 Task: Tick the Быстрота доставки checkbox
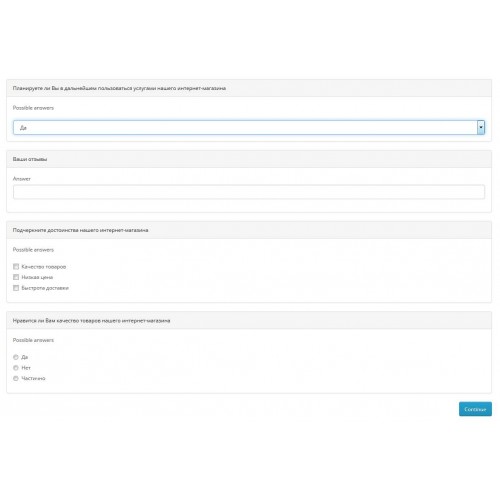pos(16,288)
